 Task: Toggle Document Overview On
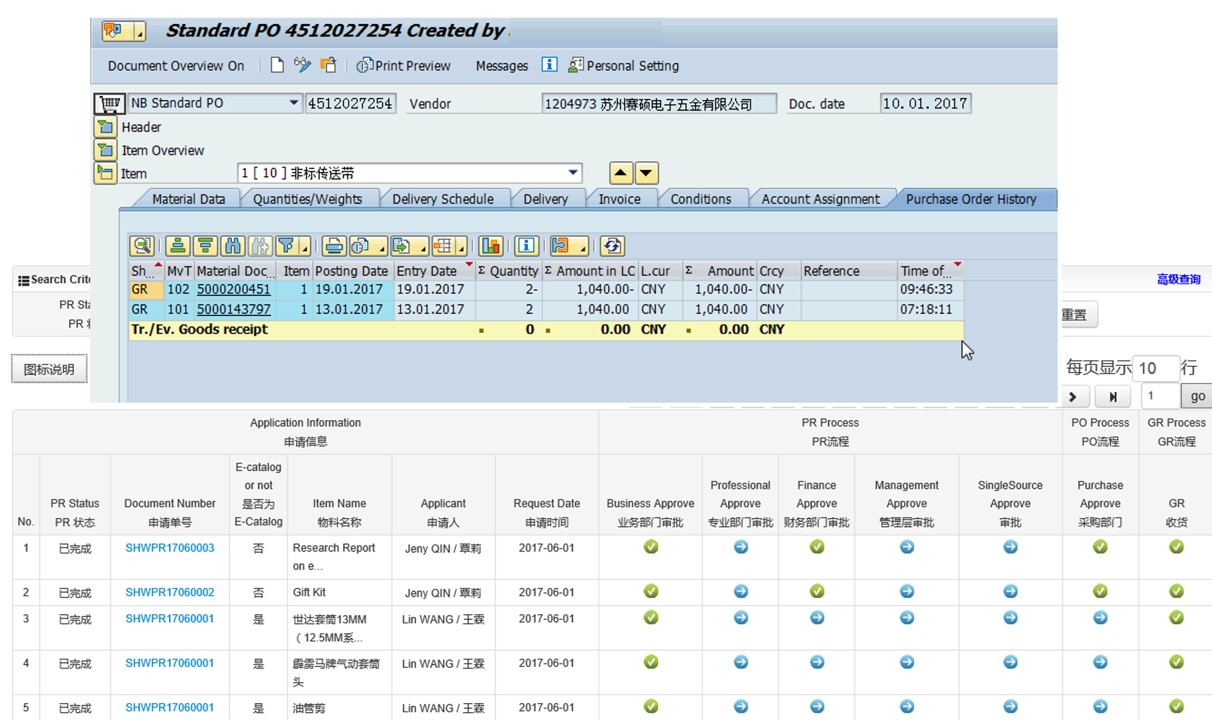[176, 66]
